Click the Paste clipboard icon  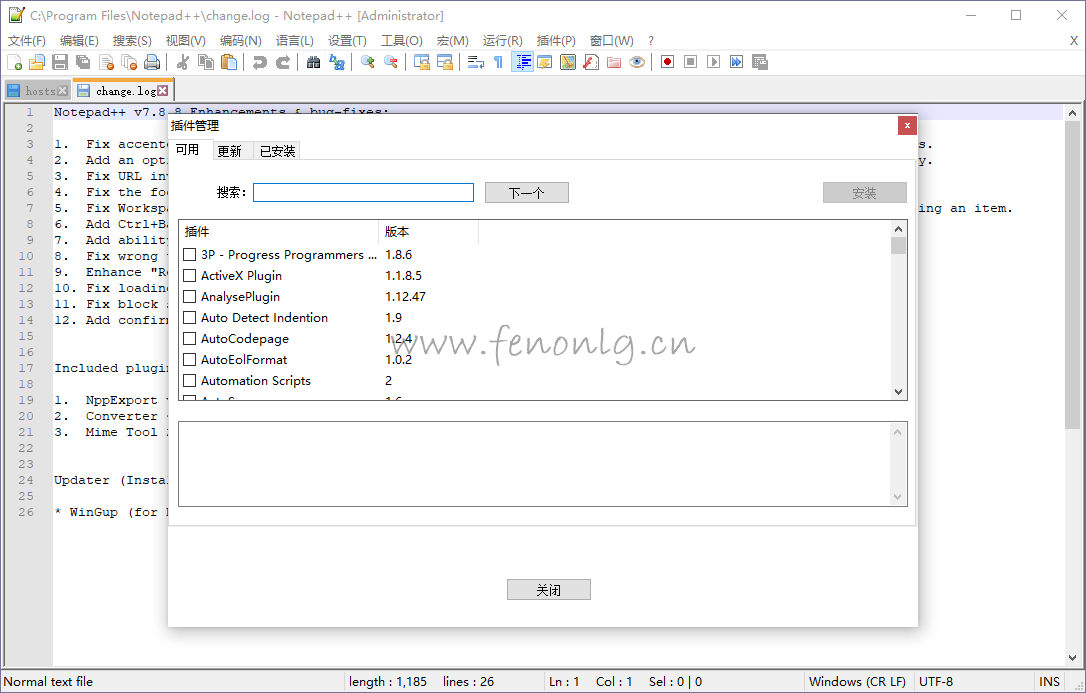tap(229, 62)
